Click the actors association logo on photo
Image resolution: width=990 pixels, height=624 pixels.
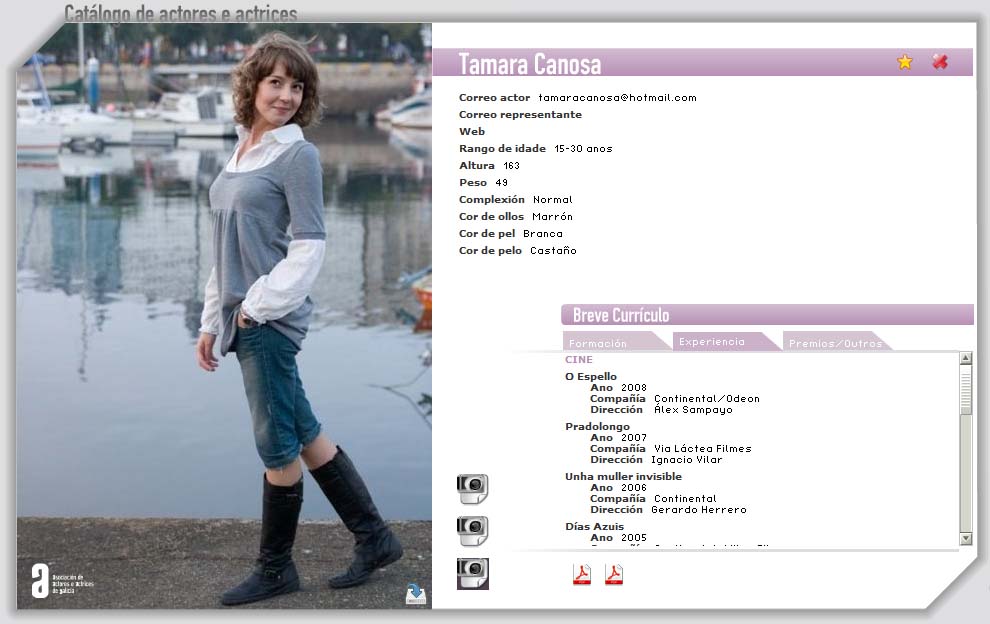click(62, 580)
